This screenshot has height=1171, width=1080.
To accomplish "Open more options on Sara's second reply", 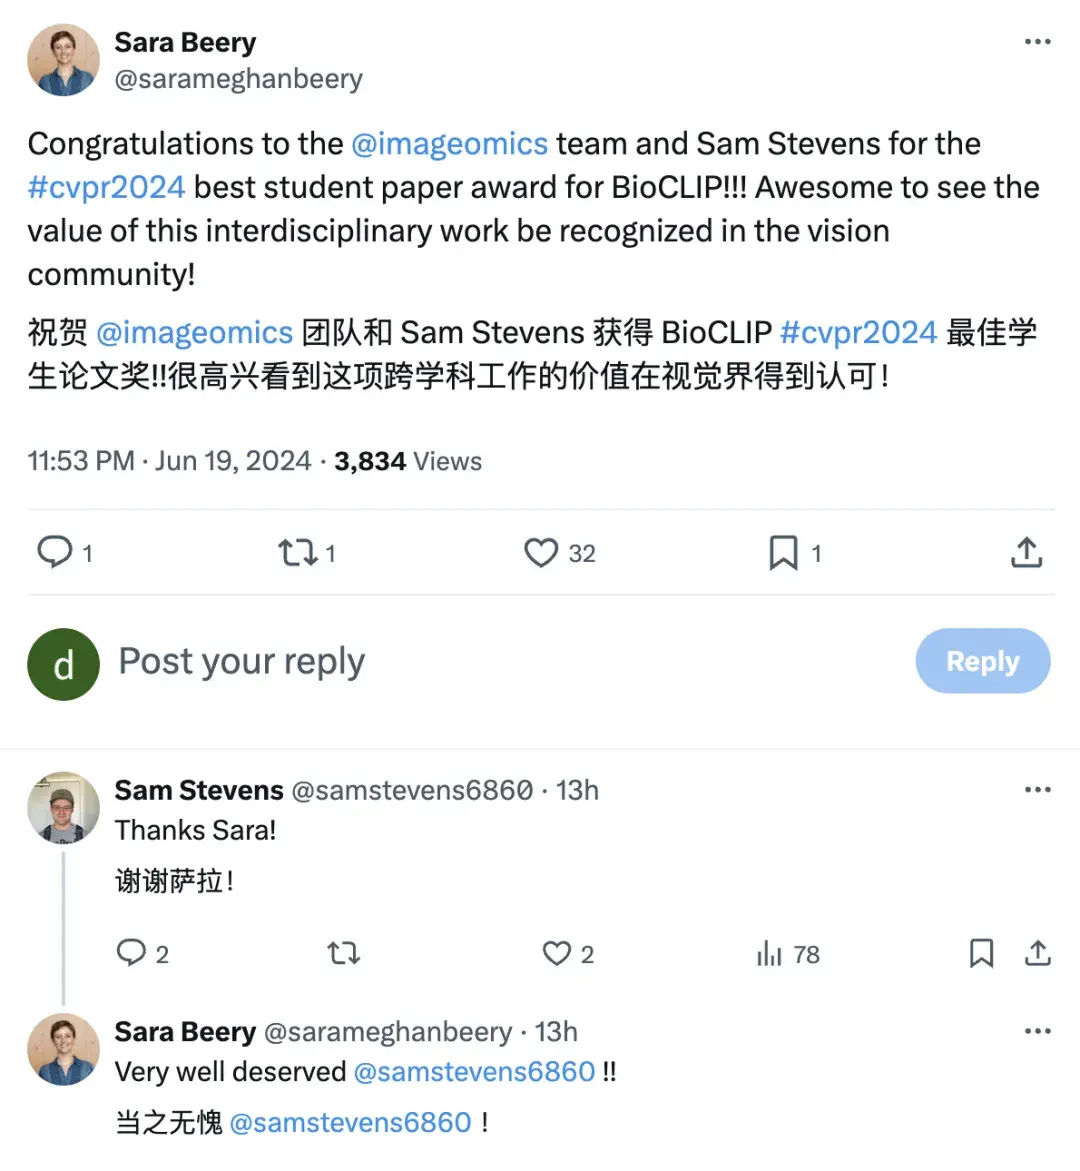I will [x=1037, y=1031].
